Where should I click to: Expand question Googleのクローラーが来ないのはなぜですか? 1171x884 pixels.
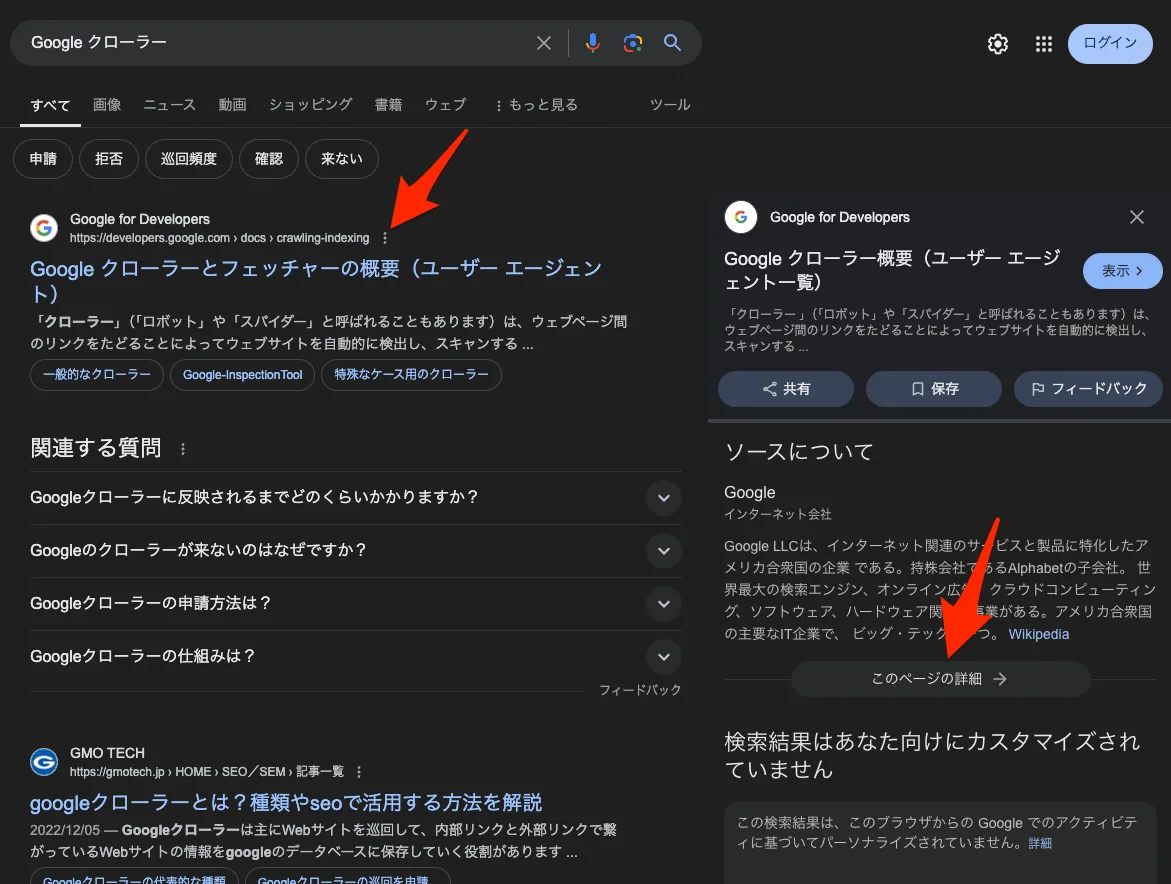pyautogui.click(x=355, y=550)
